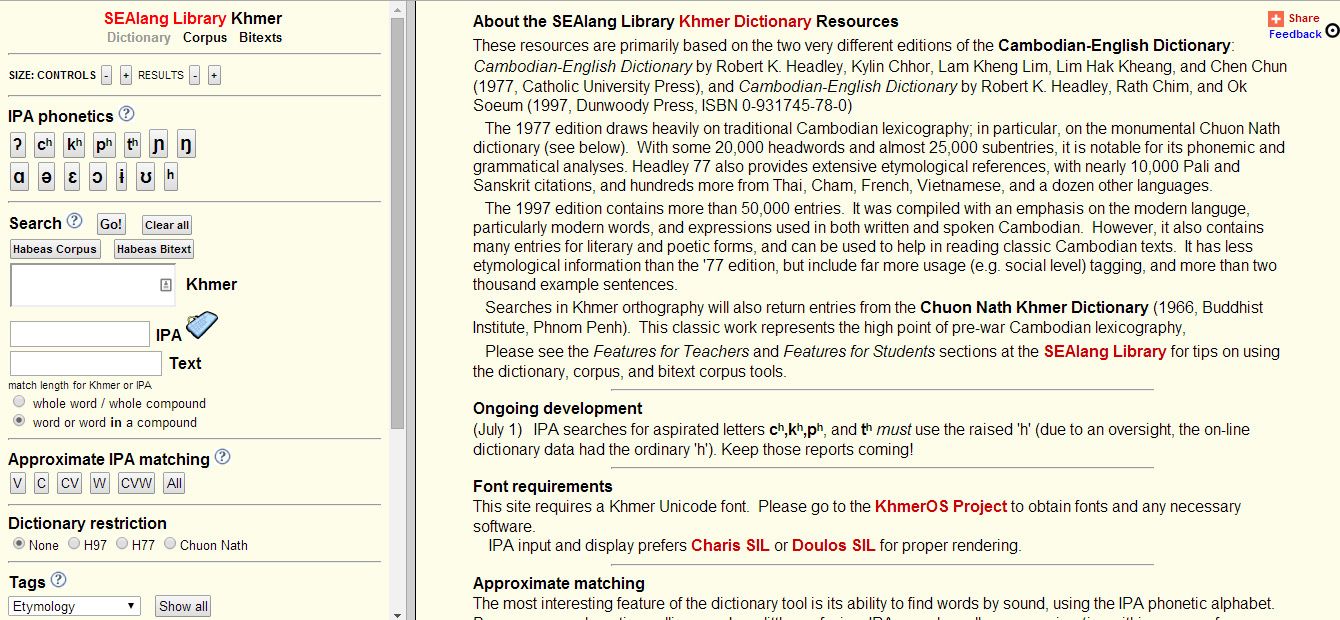Insert the barred-i ɨ symbol
The width and height of the screenshot is (1340, 620).
pyautogui.click(x=121, y=177)
